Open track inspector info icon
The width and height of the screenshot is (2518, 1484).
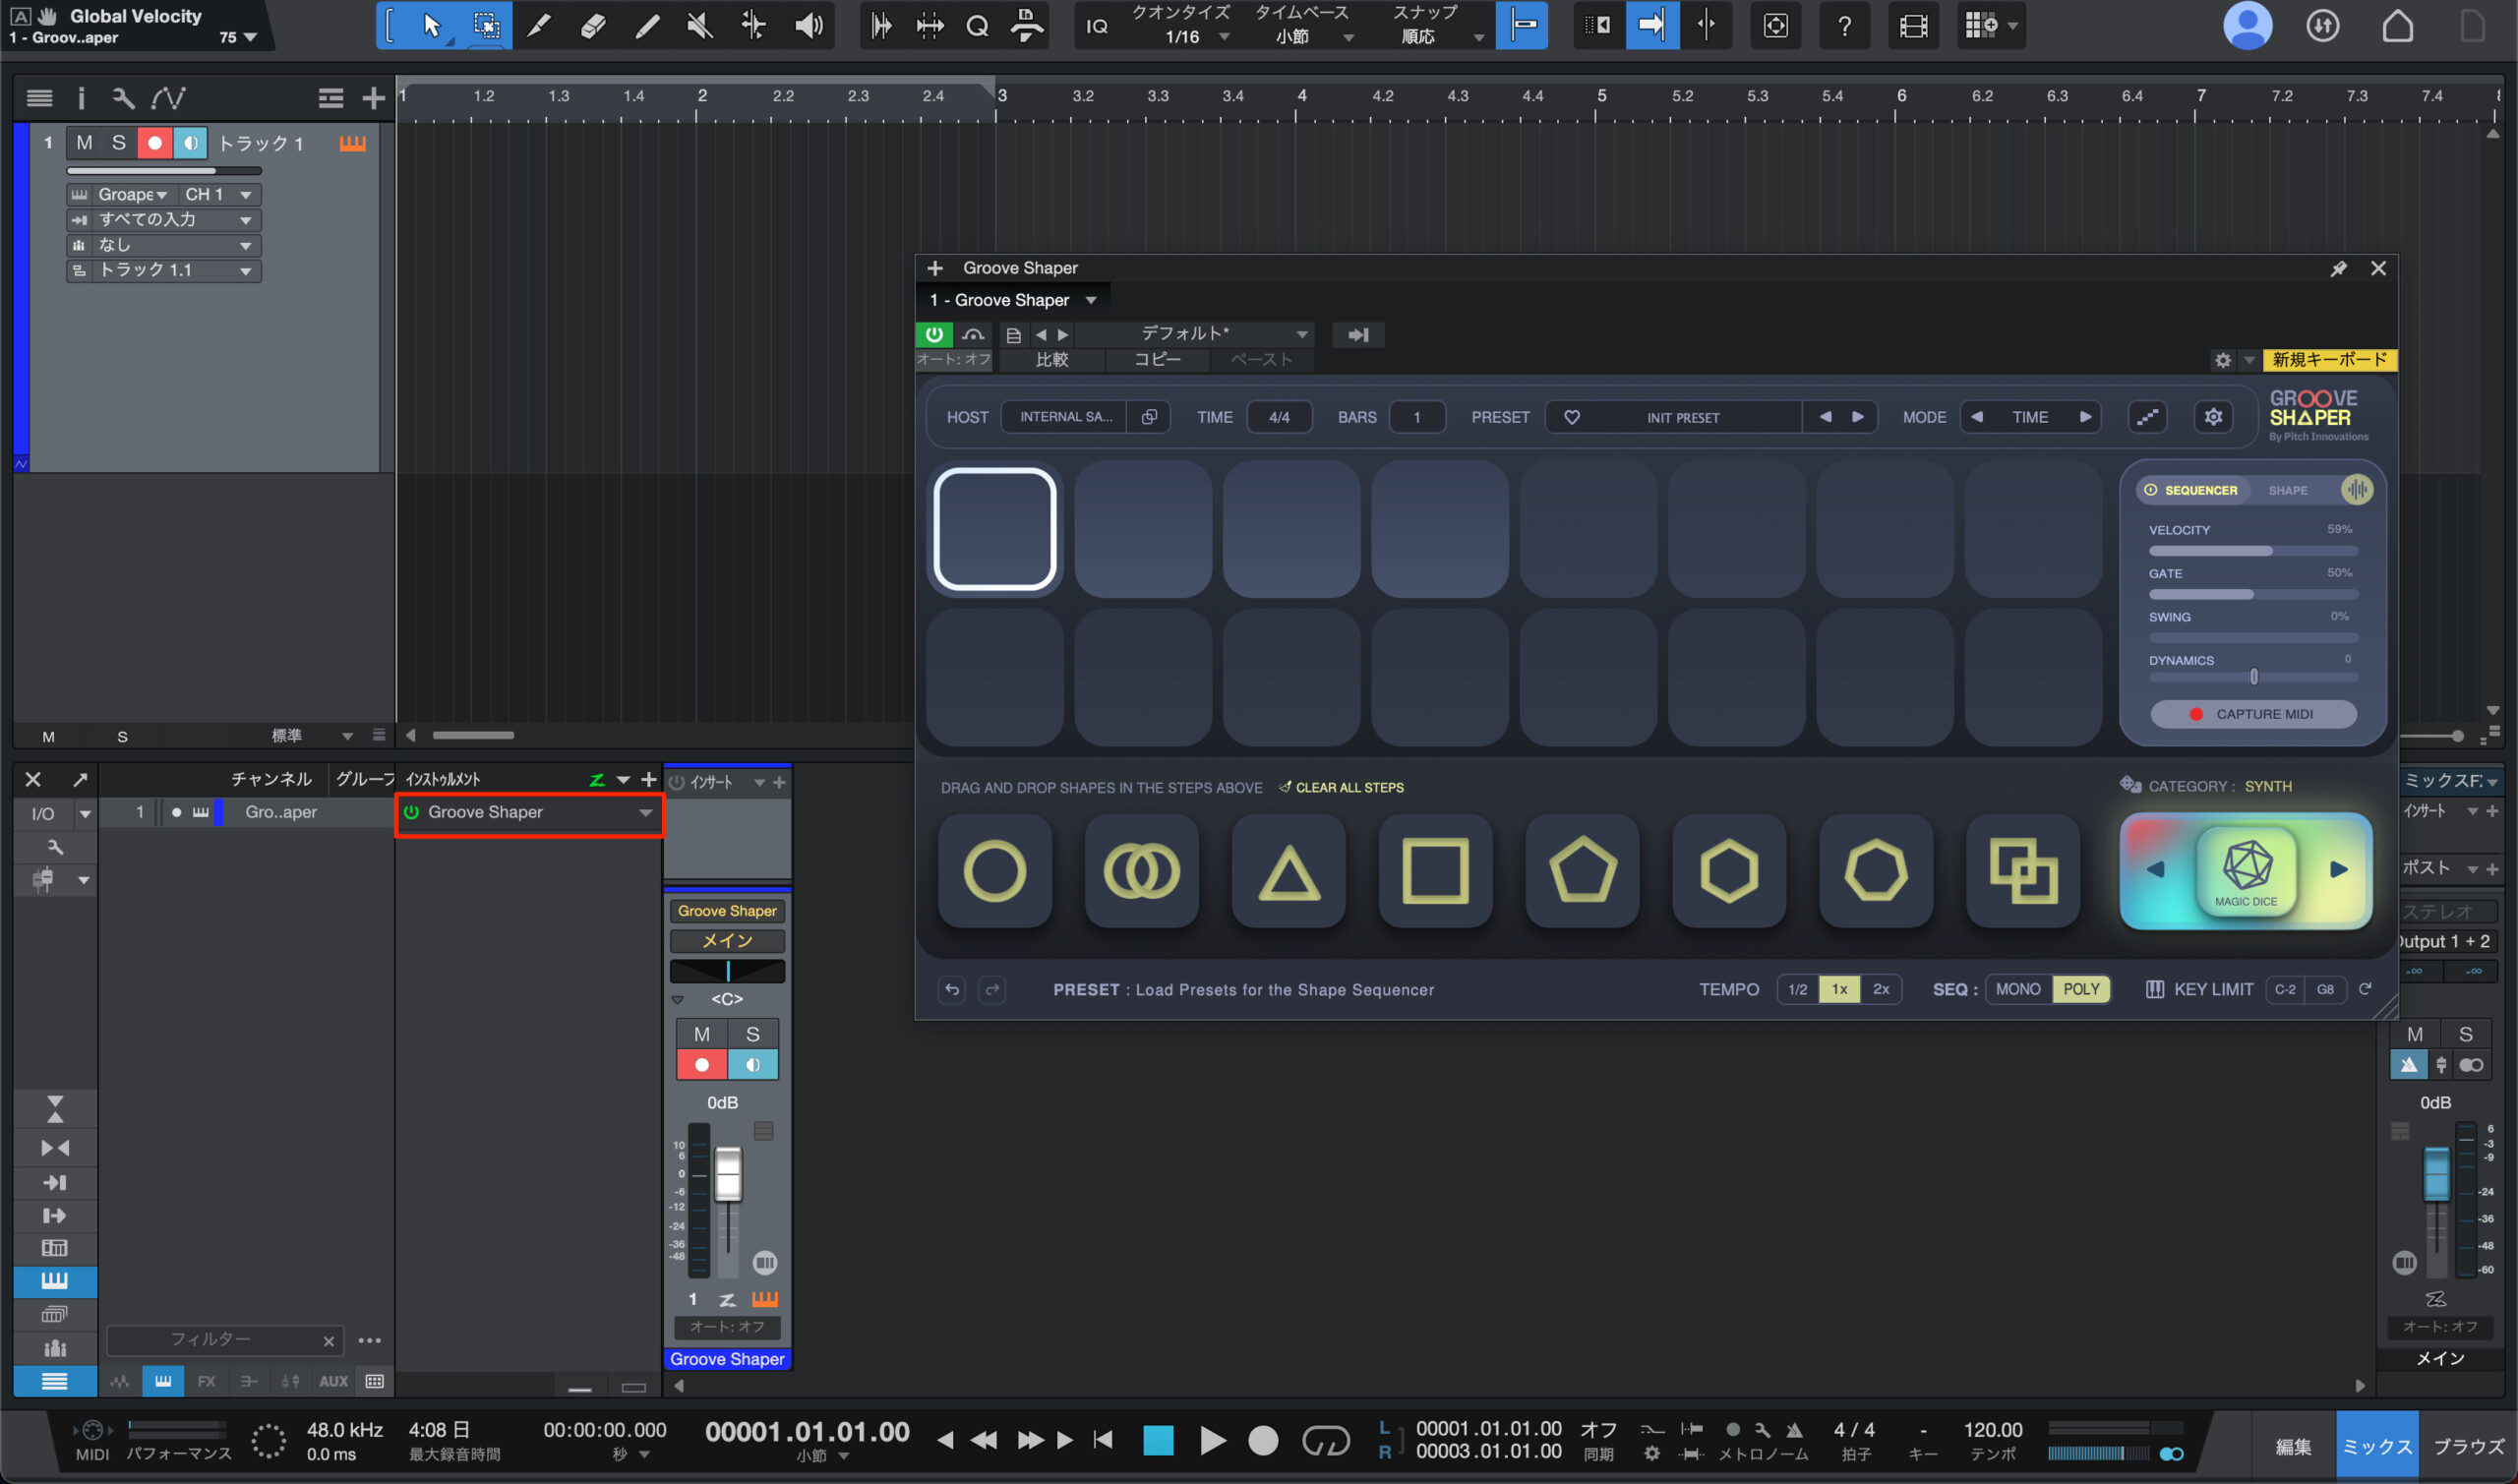pos(81,98)
